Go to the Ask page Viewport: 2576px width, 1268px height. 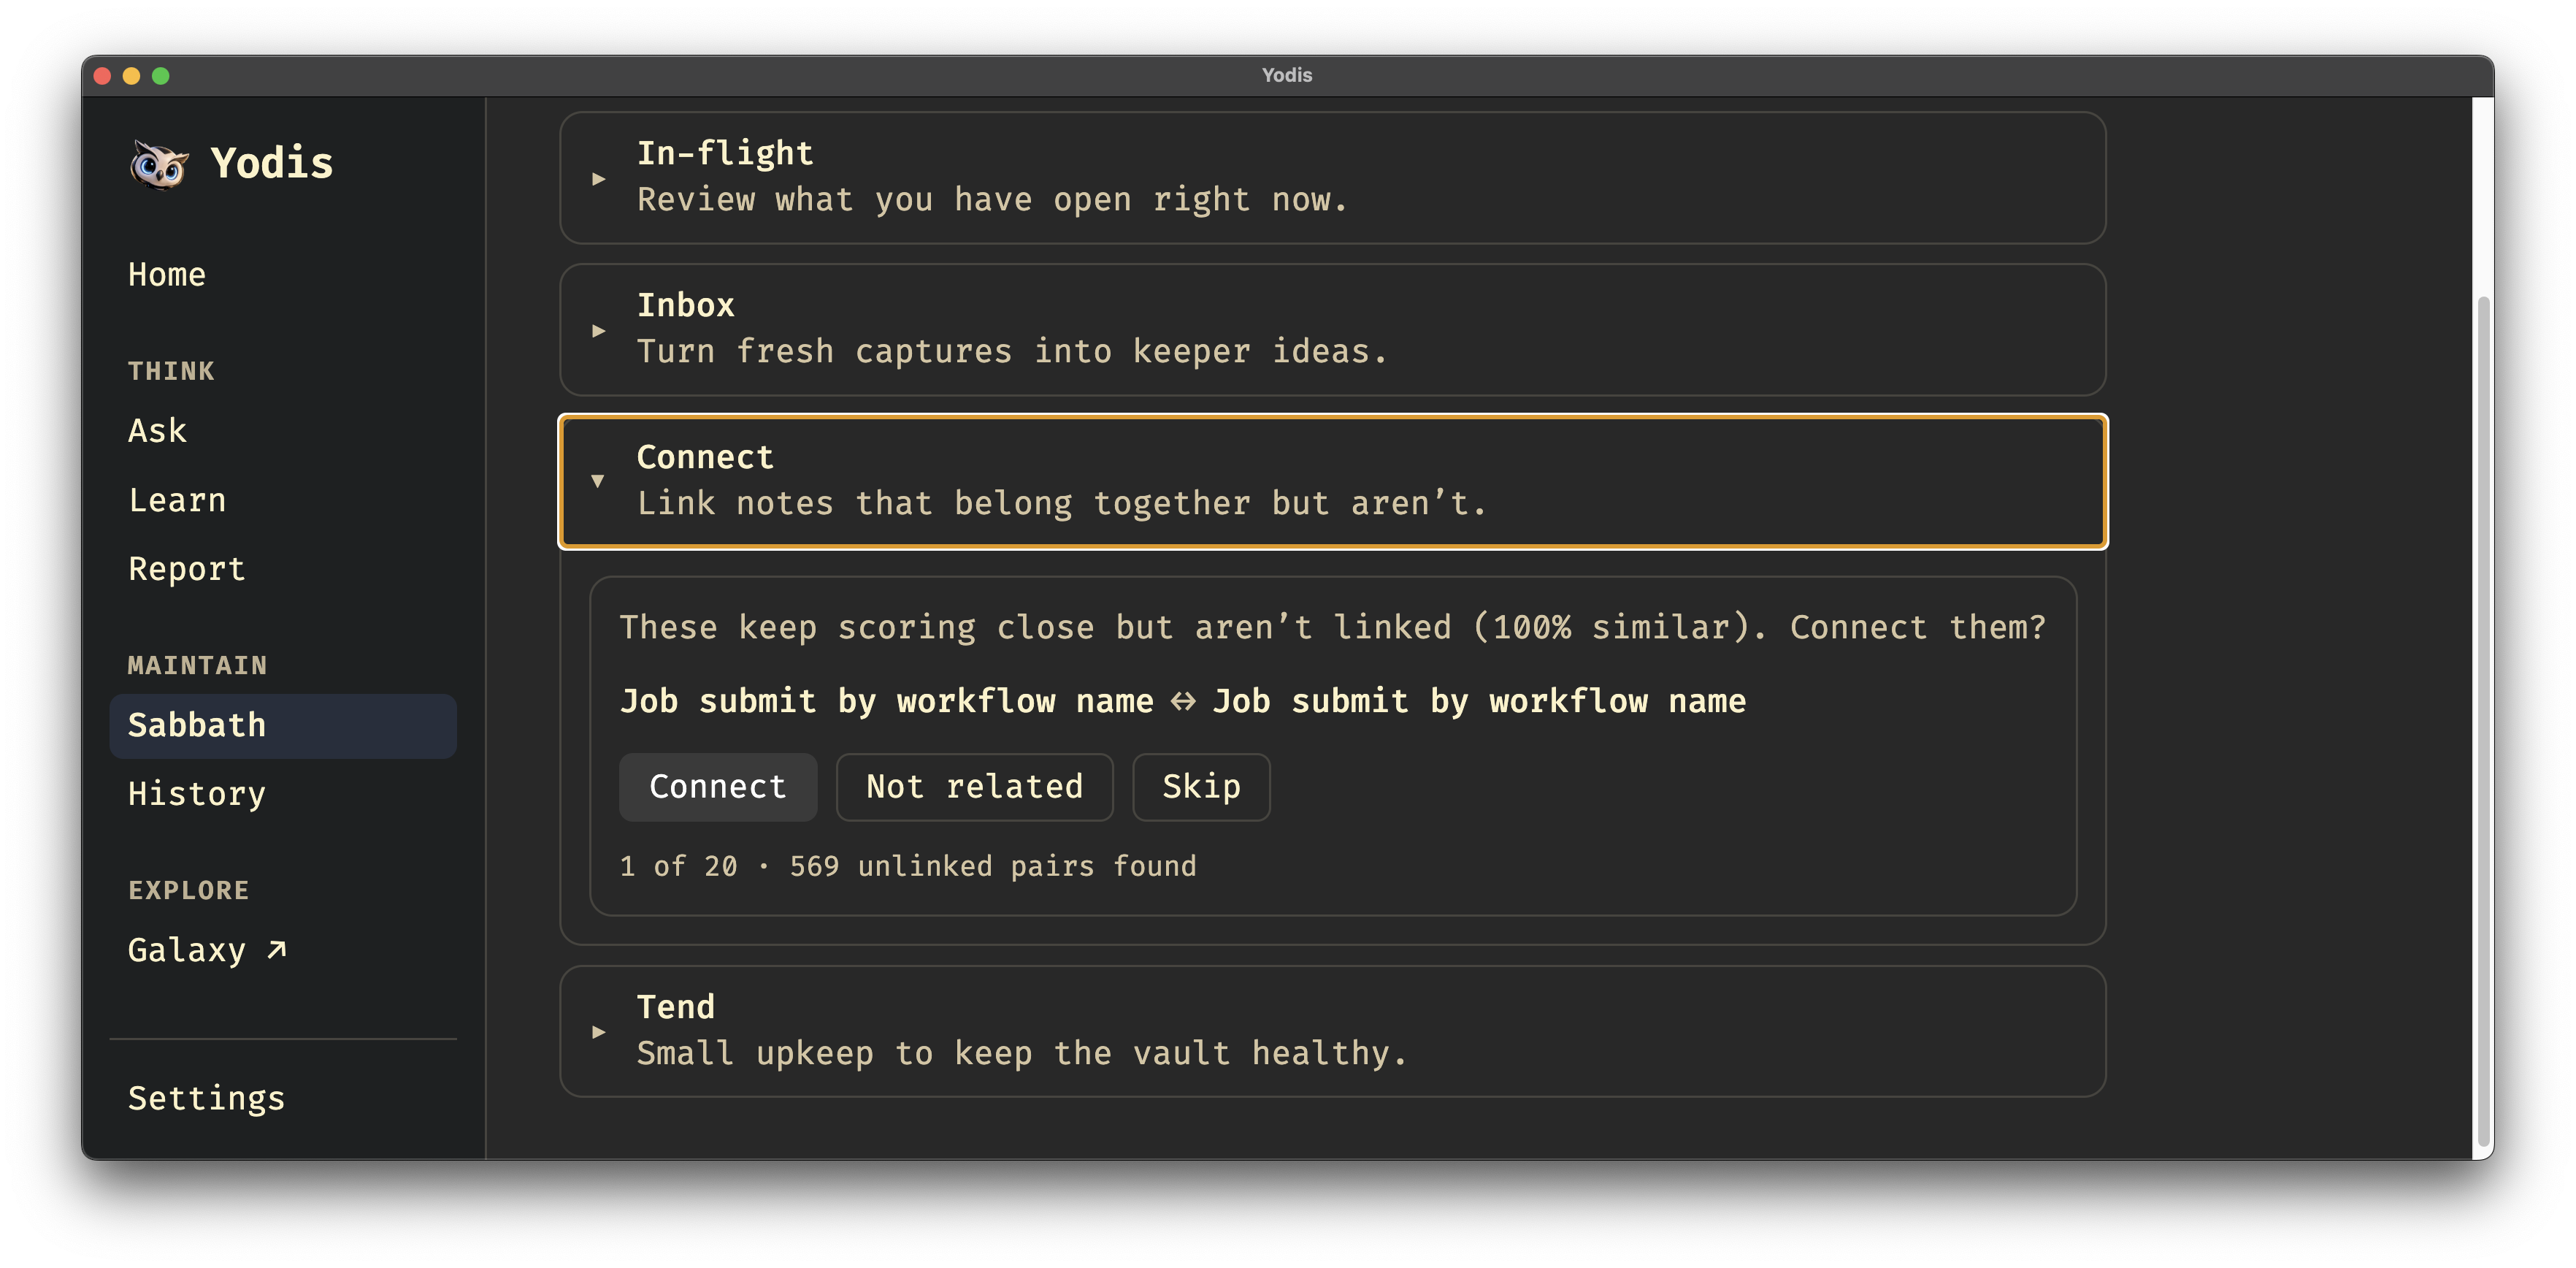pos(157,431)
